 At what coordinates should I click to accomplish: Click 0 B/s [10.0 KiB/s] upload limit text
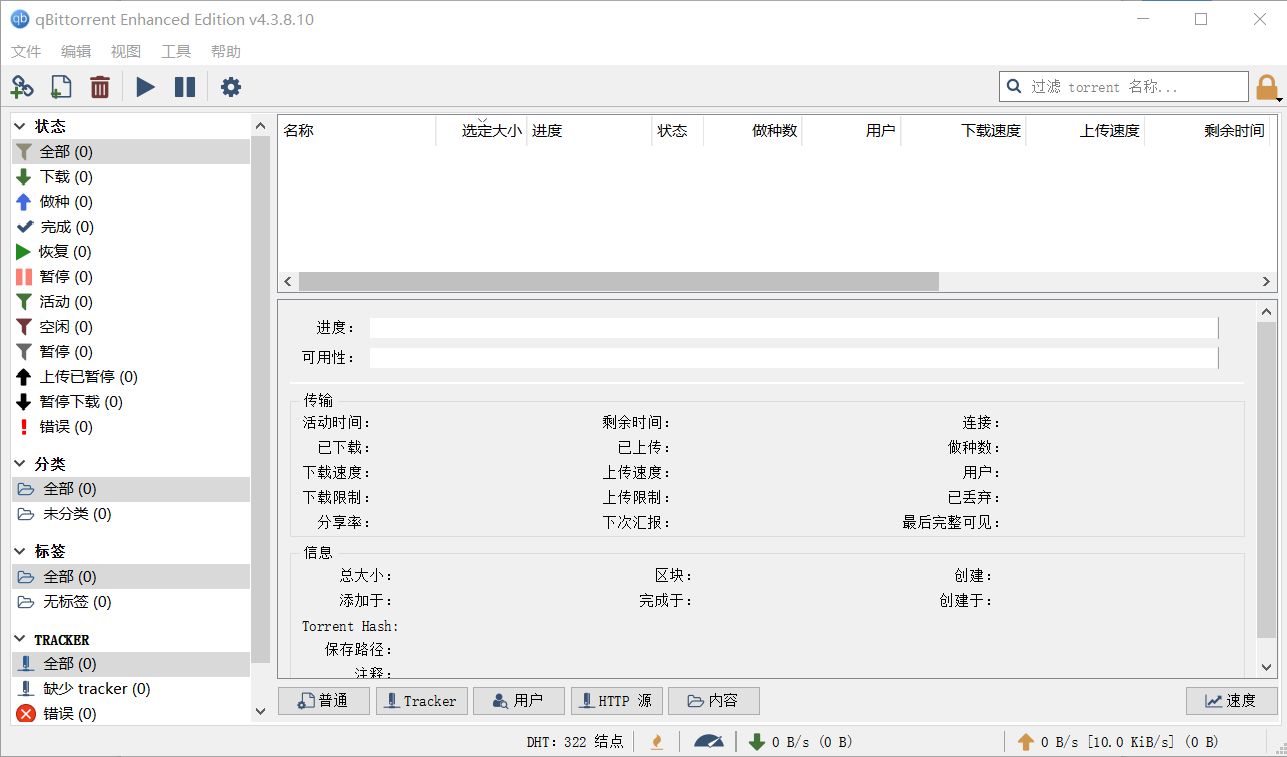pos(1130,742)
